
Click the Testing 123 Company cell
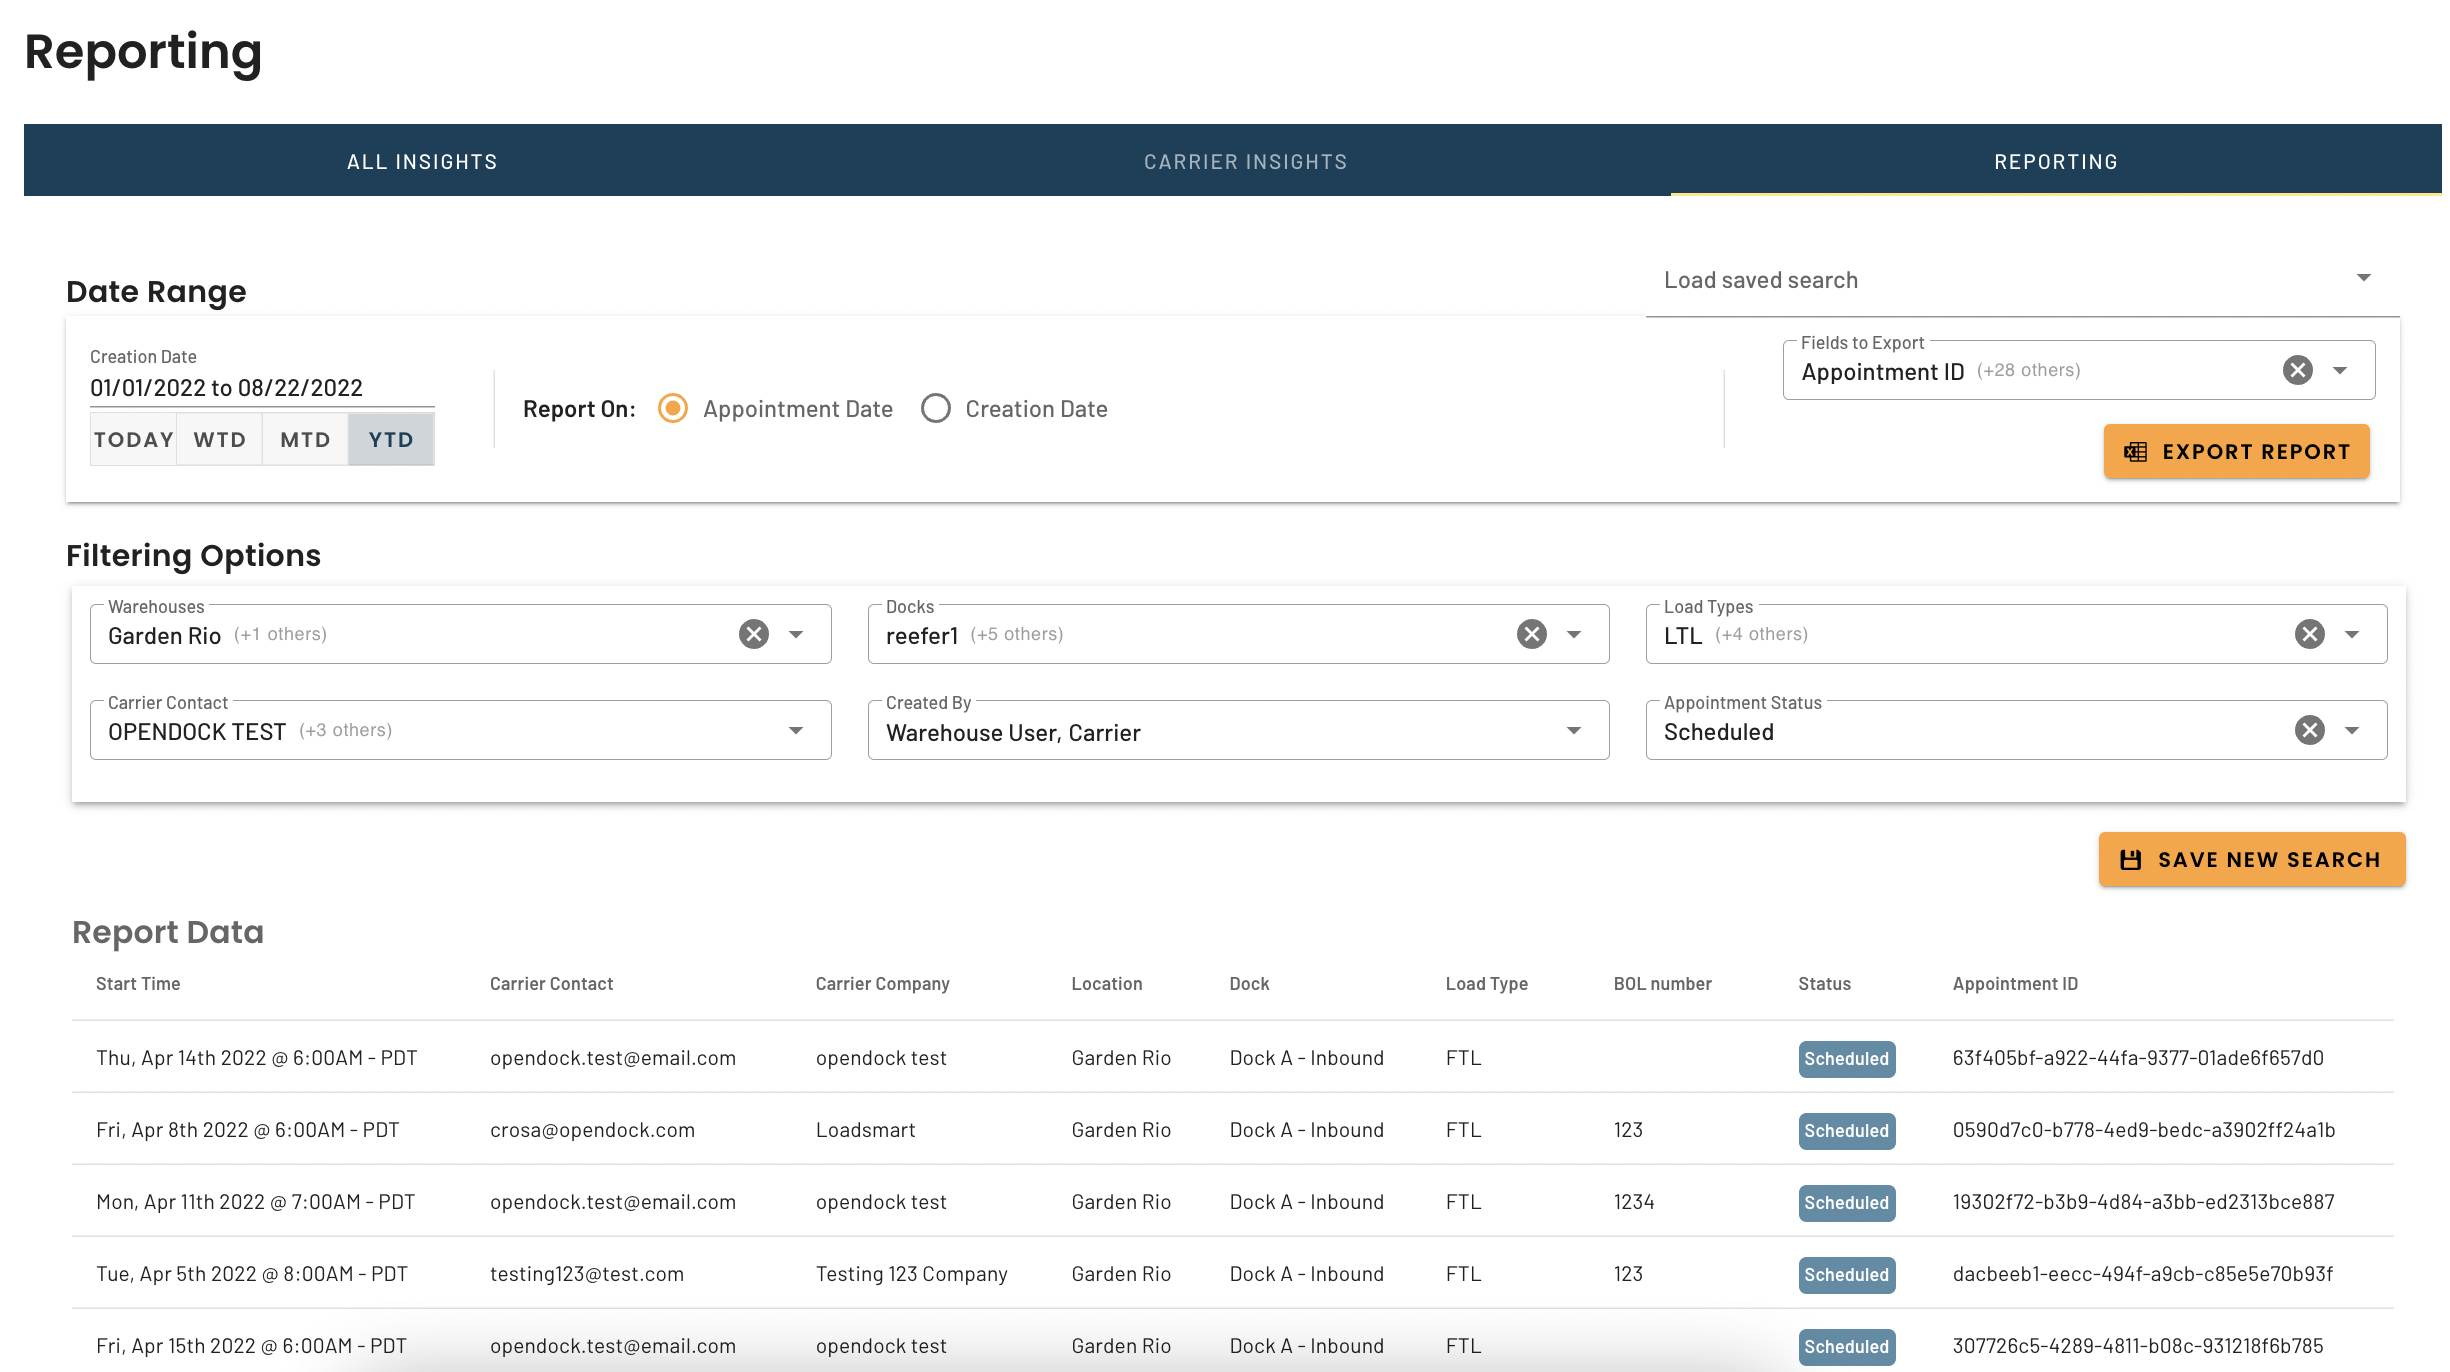click(x=911, y=1274)
